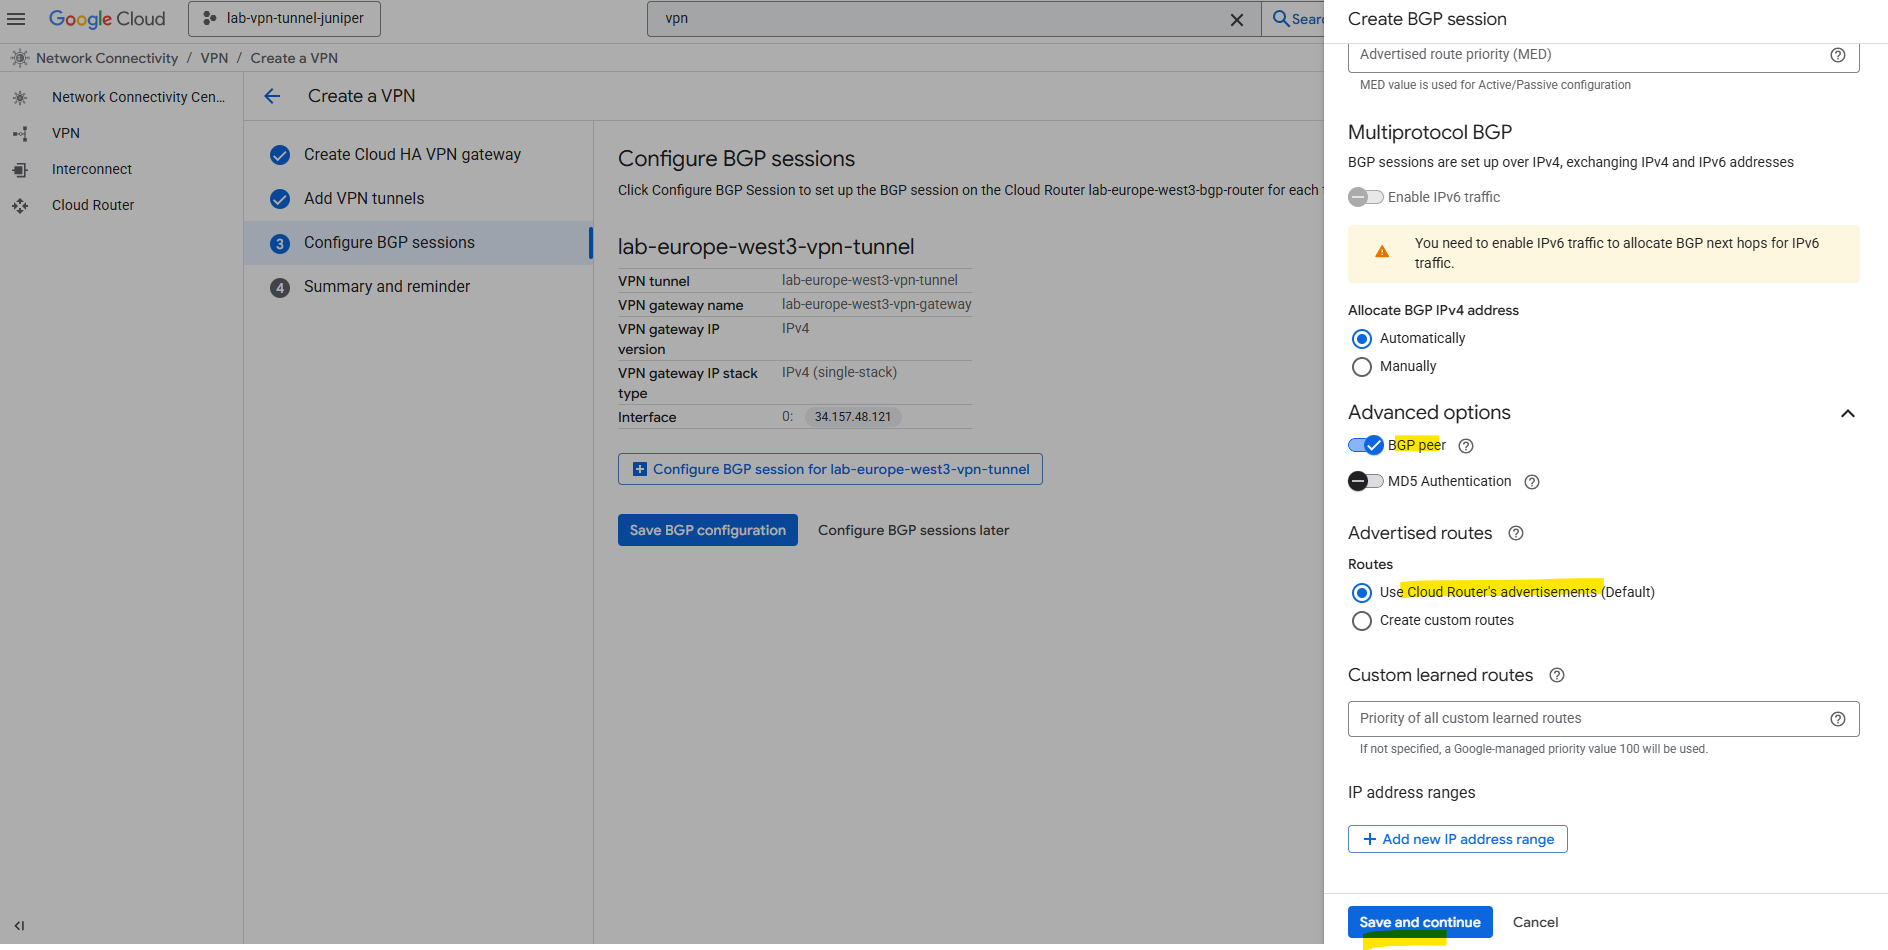Collapse the sidebar with bottom-left arrow
The height and width of the screenshot is (950, 1888).
pyautogui.click(x=19, y=926)
